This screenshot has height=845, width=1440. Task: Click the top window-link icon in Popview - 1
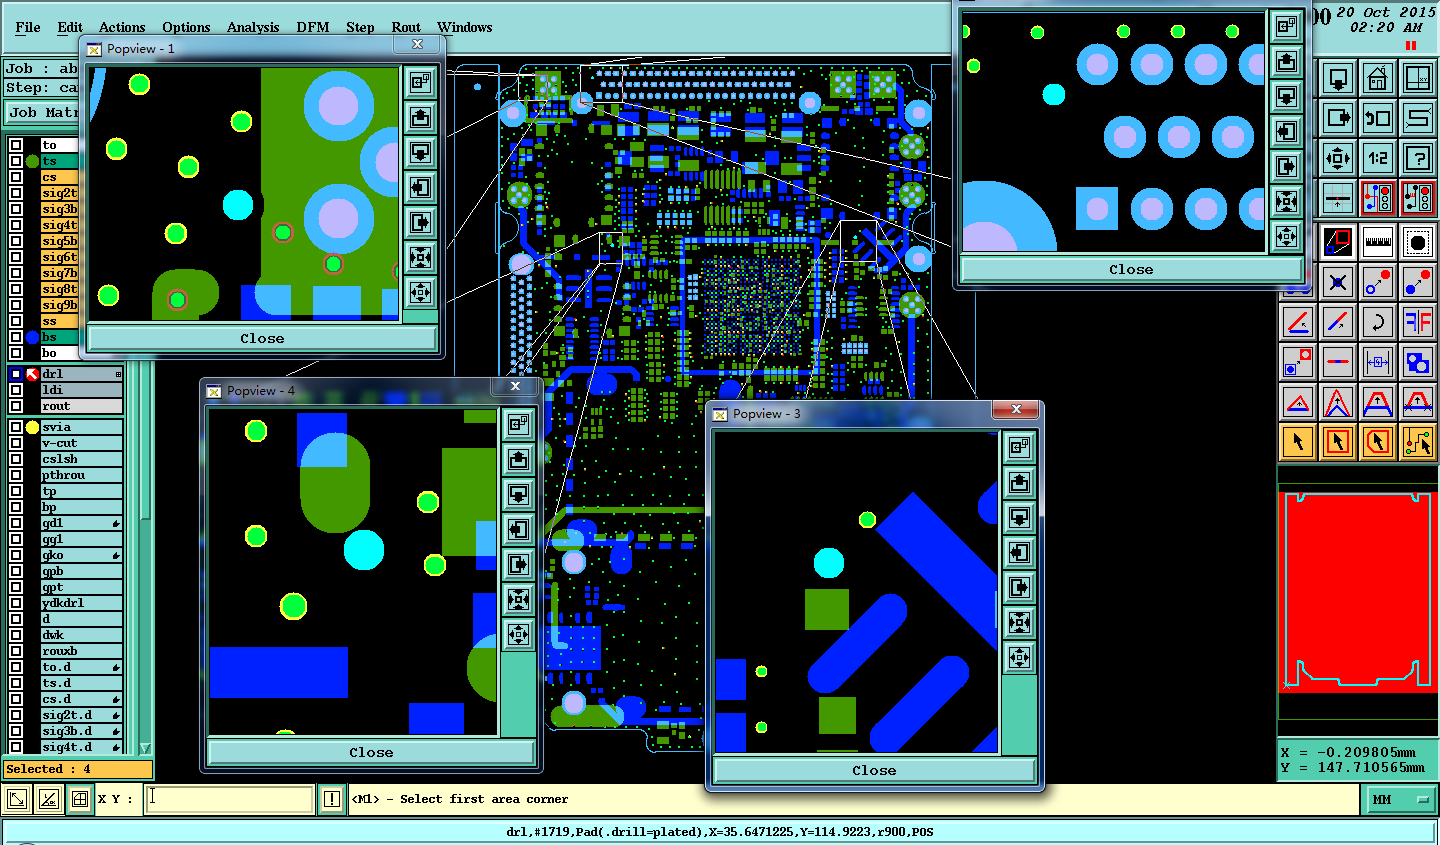point(421,82)
